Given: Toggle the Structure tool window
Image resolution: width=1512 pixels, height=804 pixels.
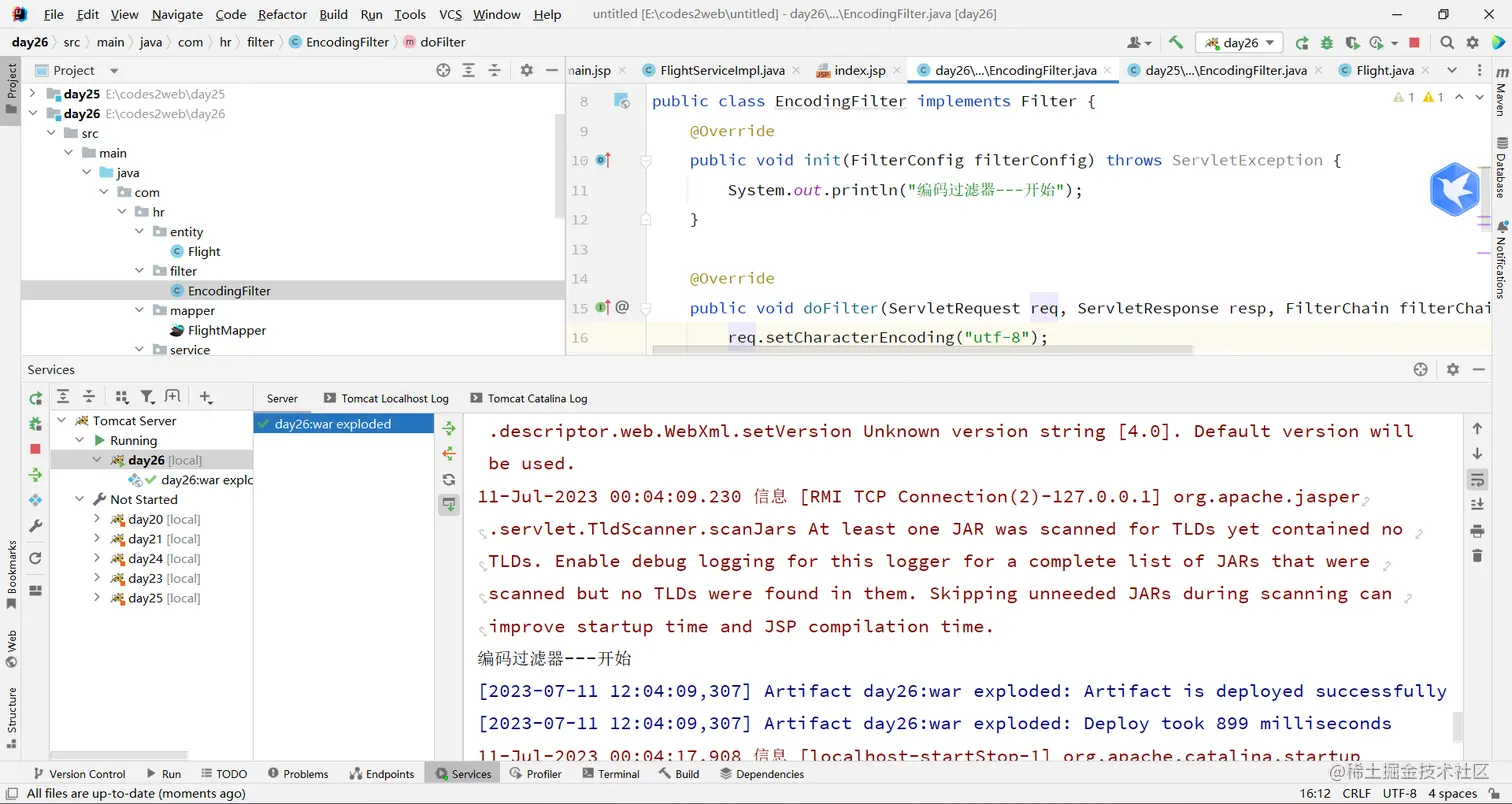Looking at the screenshot, I should [12, 717].
